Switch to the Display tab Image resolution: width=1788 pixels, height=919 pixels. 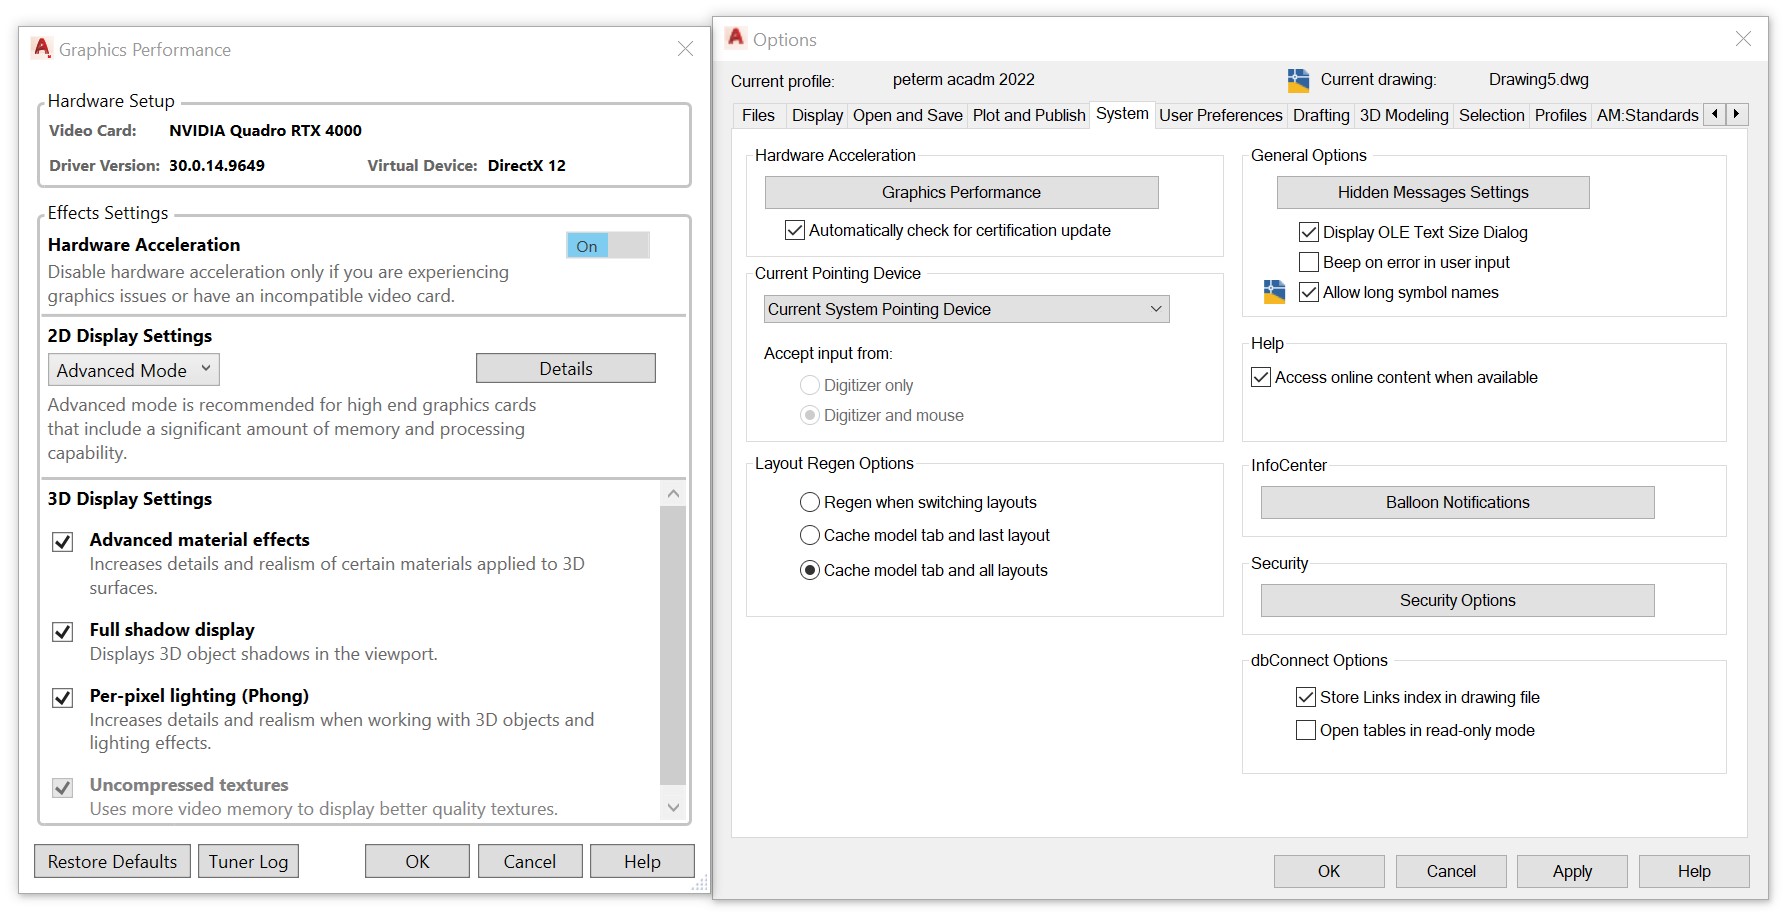coord(816,115)
